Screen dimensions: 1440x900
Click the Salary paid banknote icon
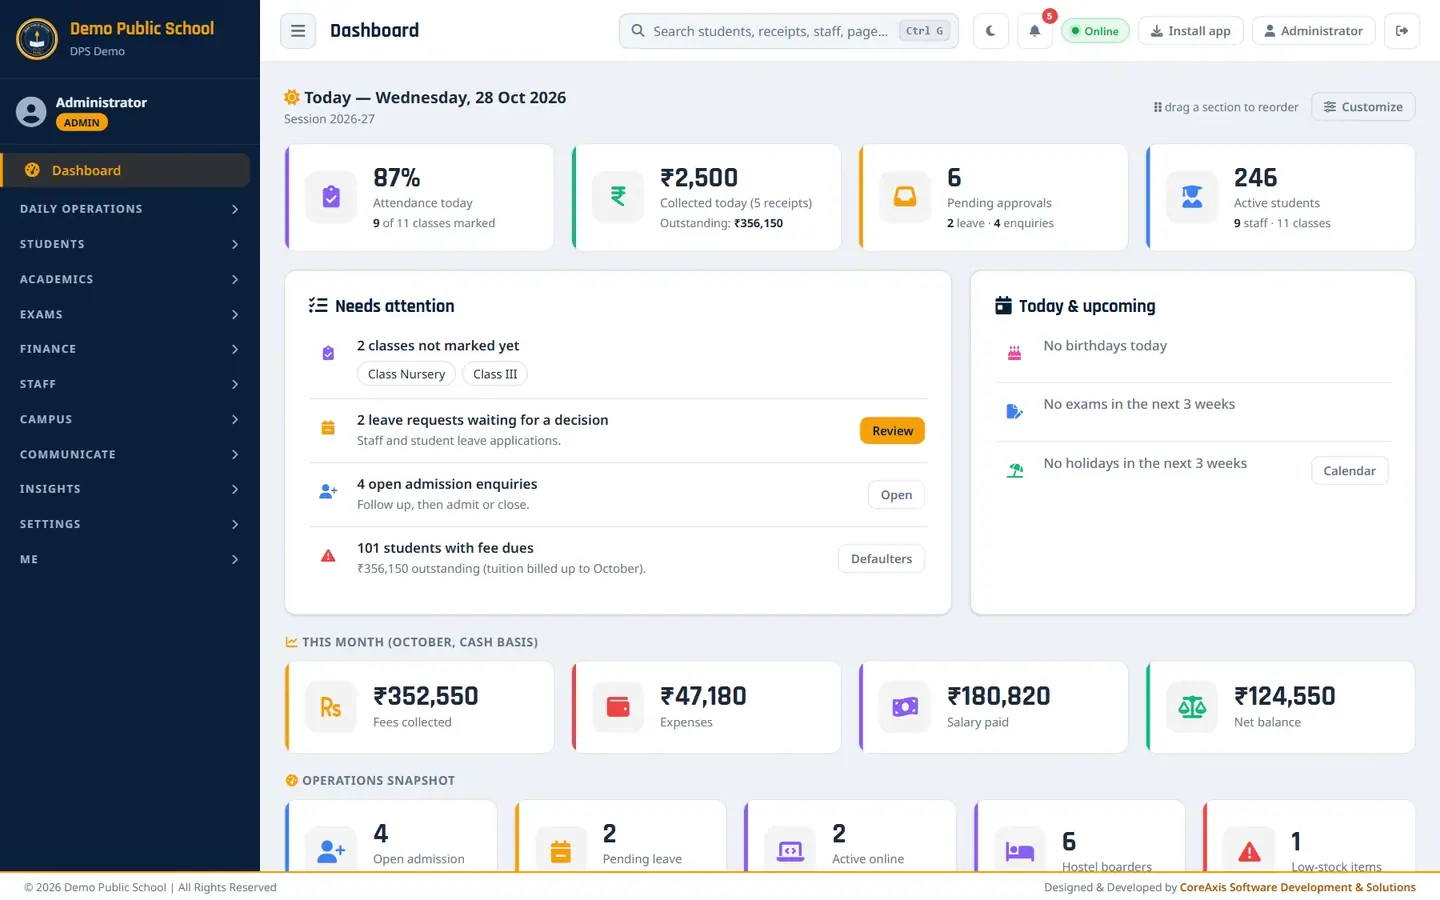905,707
